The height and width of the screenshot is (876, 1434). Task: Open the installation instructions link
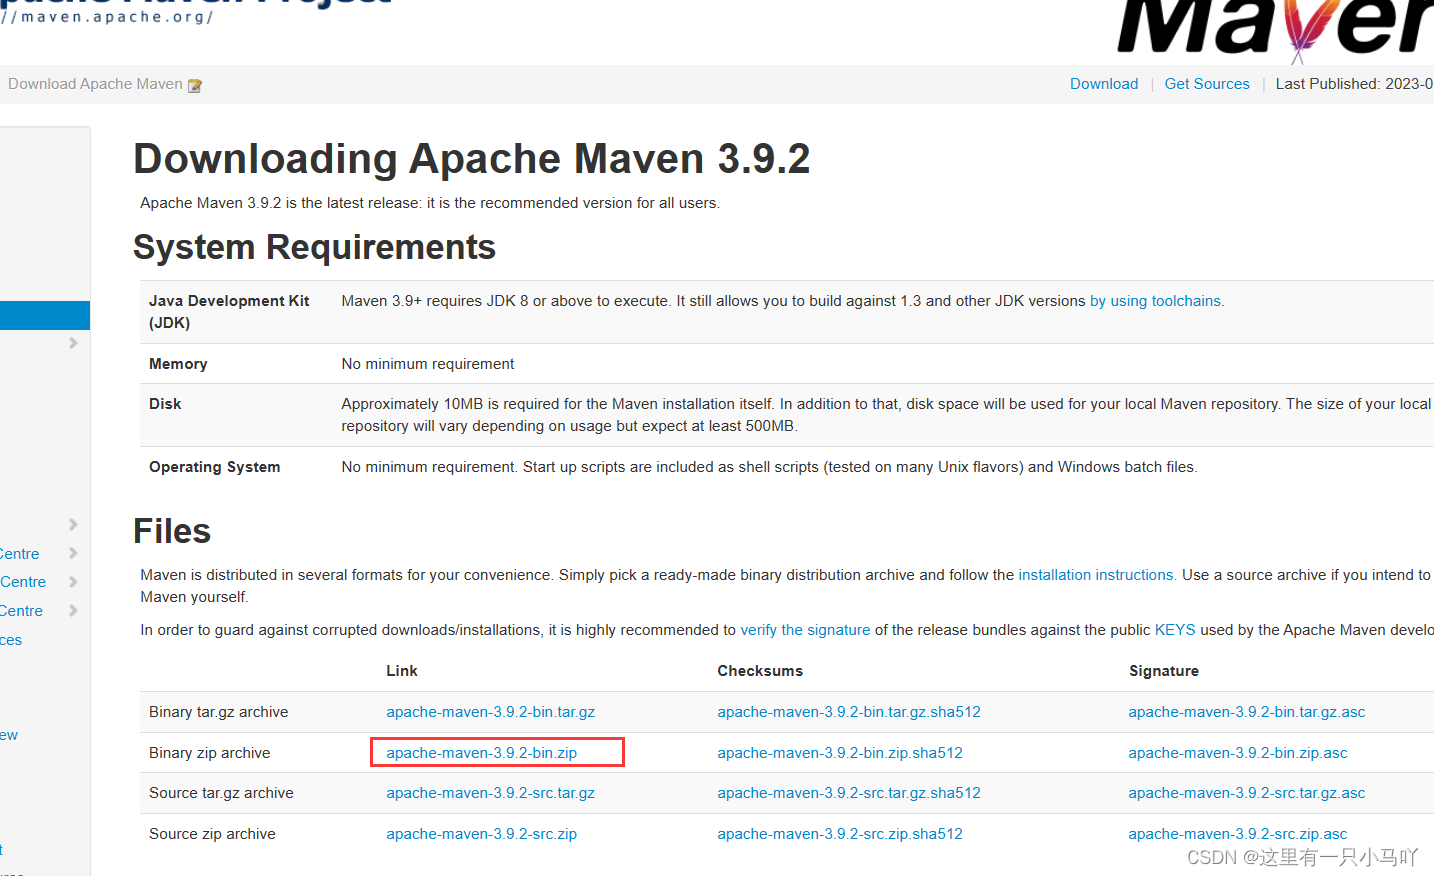[1096, 575]
